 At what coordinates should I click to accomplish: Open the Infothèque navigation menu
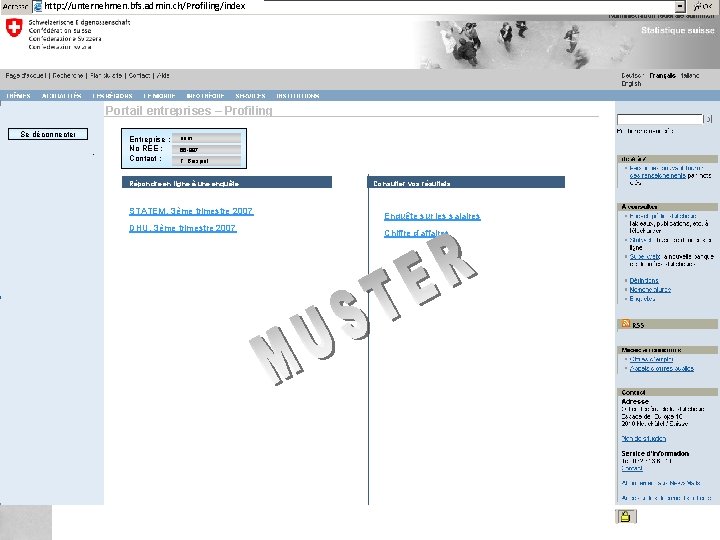[x=205, y=96]
